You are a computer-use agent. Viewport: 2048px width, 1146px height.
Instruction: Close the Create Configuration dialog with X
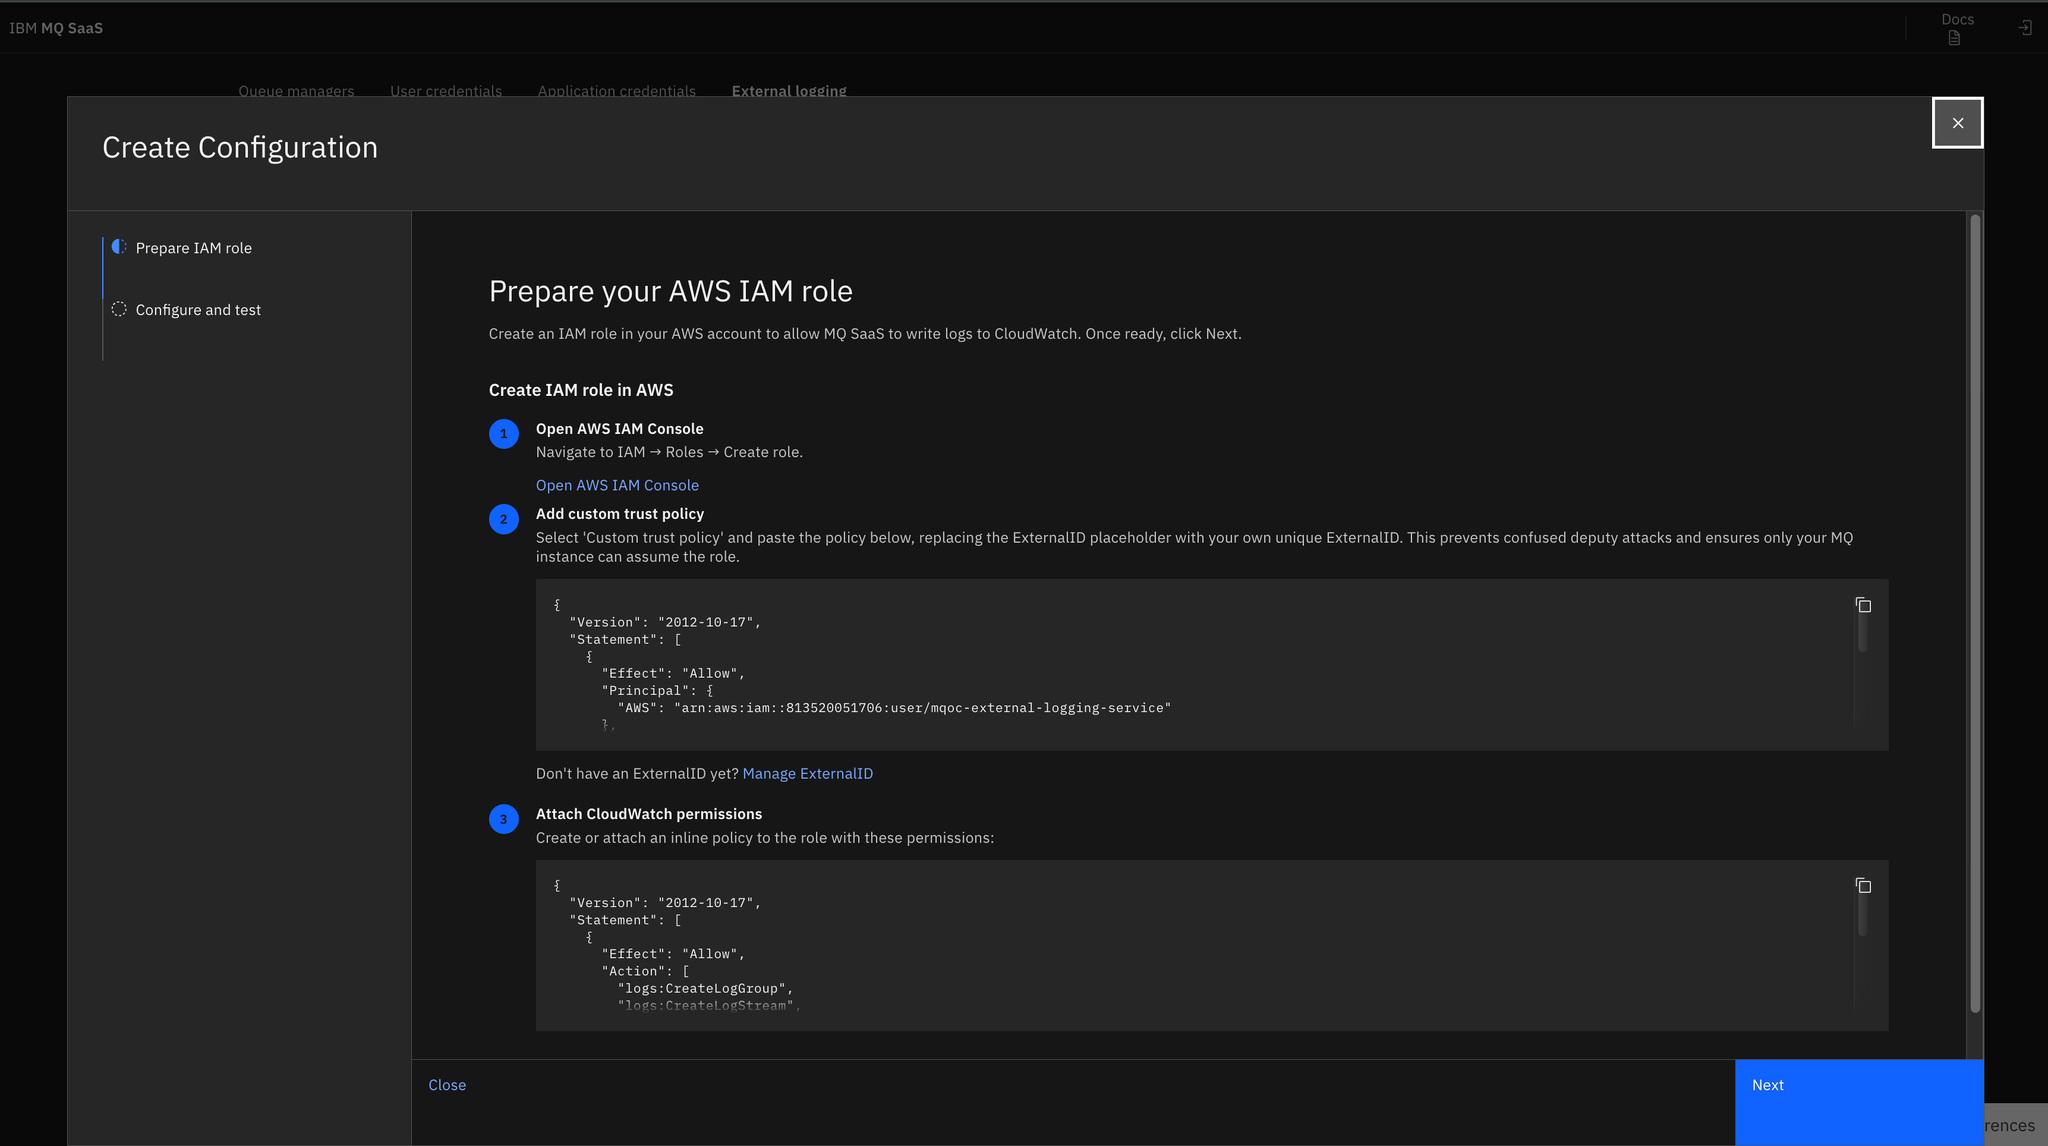[1957, 123]
